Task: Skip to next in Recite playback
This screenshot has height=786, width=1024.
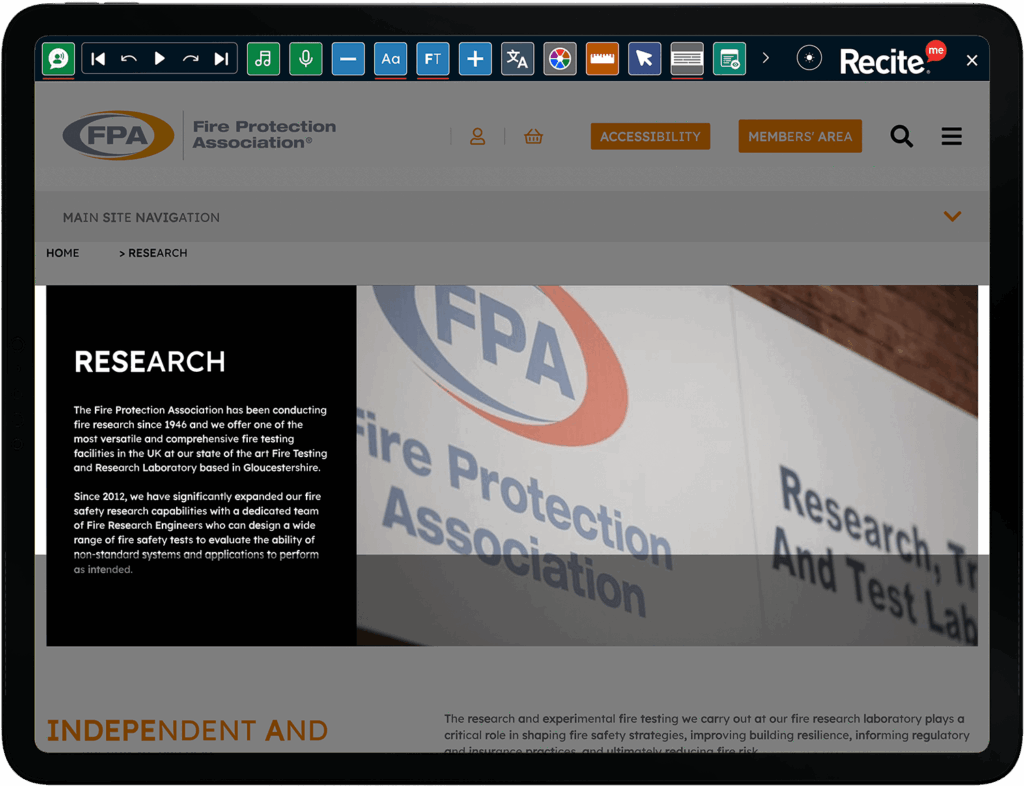Action: 221,59
